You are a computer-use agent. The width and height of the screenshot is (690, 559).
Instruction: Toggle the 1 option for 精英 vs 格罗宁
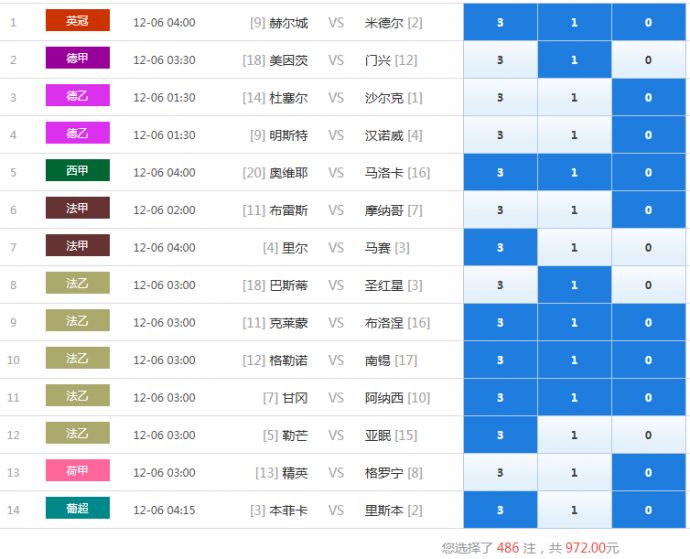(574, 473)
